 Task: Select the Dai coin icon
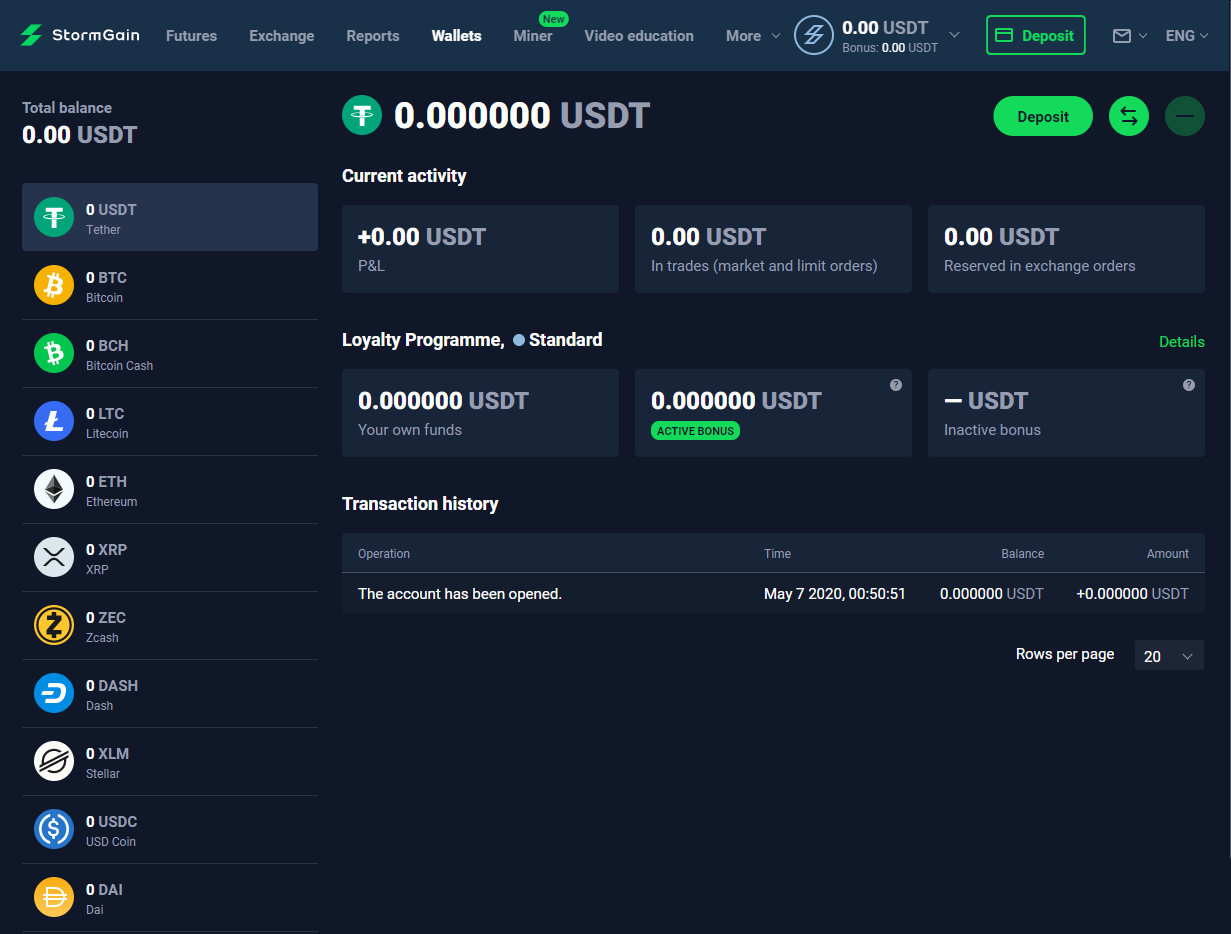tap(54, 897)
